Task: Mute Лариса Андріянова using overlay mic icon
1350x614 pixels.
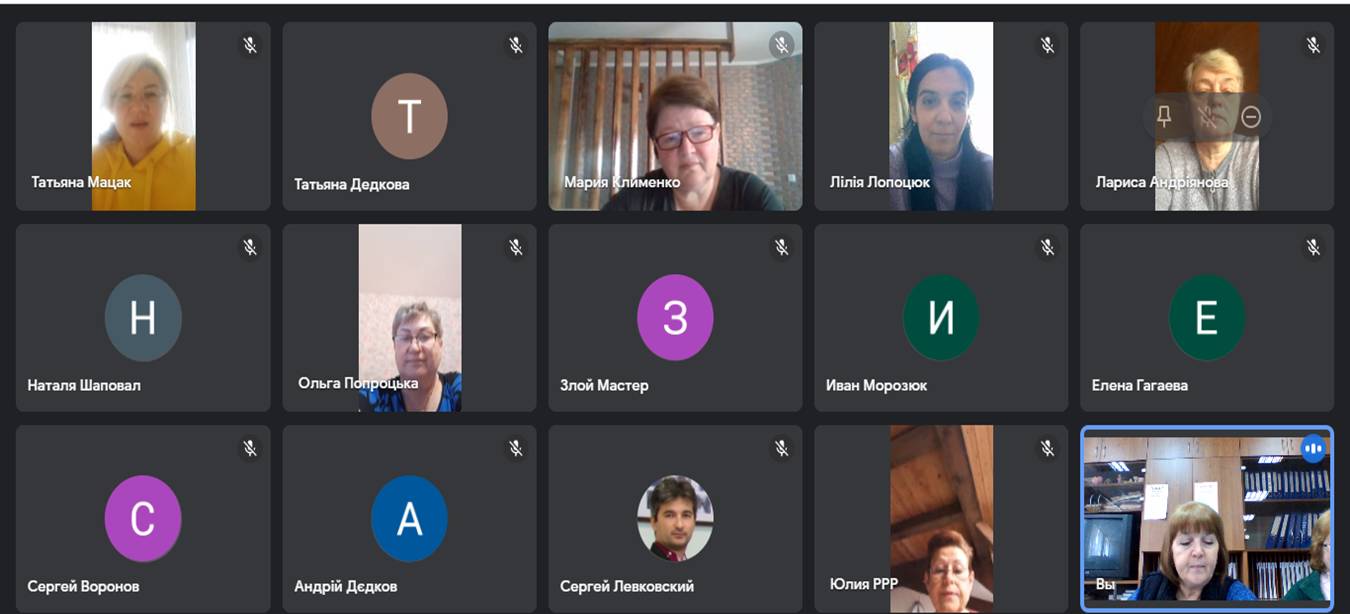Action: [1208, 117]
